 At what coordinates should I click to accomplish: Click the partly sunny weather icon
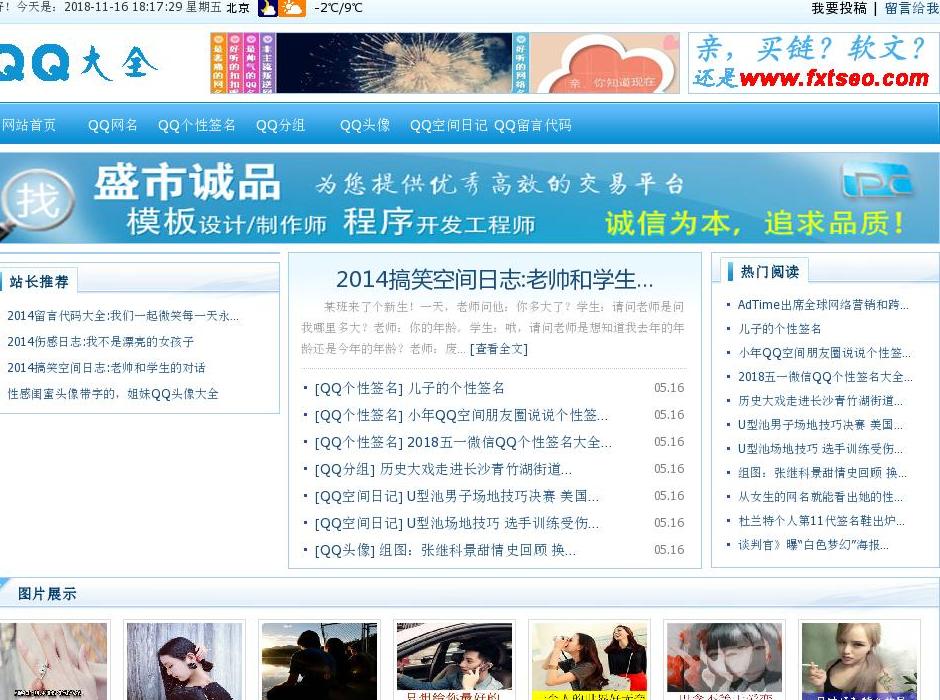tap(292, 8)
